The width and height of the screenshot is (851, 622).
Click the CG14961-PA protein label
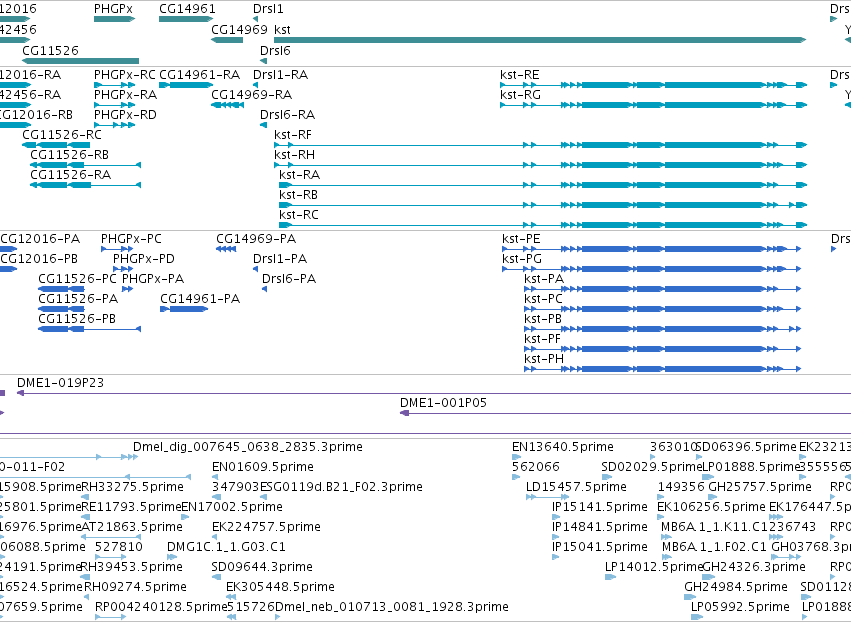tap(200, 299)
